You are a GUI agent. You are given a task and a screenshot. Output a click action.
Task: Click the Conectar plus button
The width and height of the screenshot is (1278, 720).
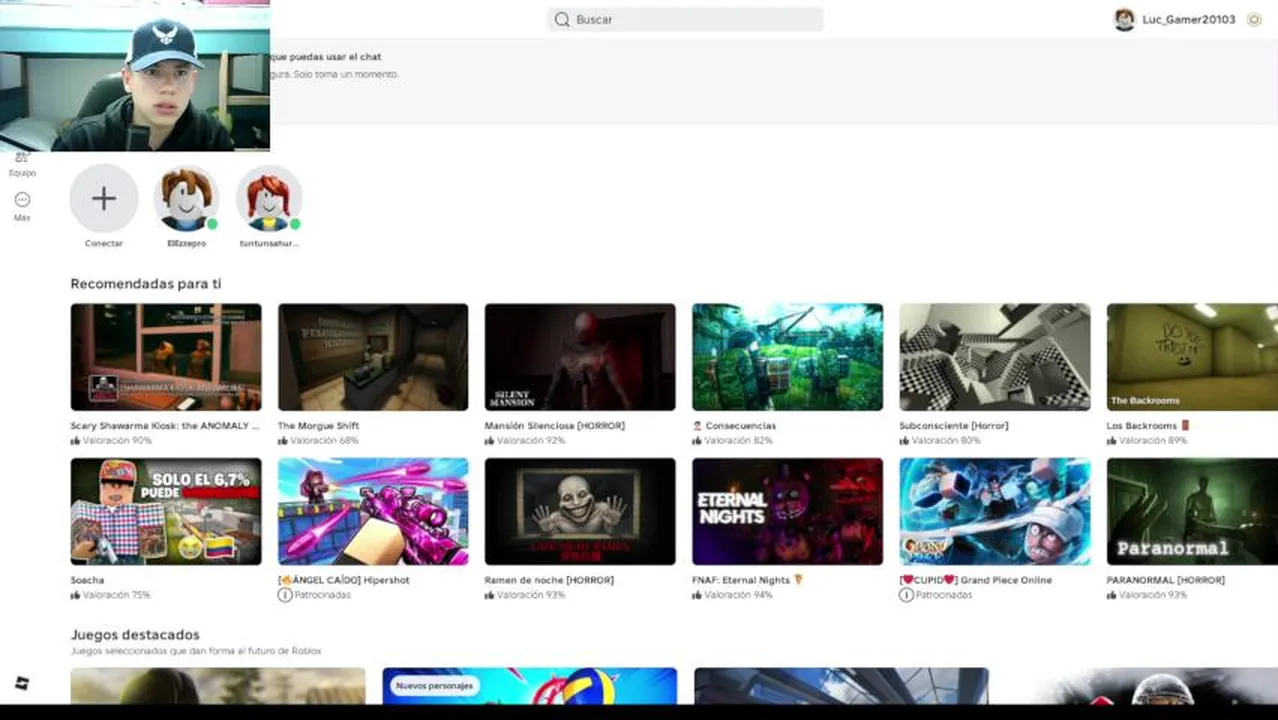click(x=104, y=198)
